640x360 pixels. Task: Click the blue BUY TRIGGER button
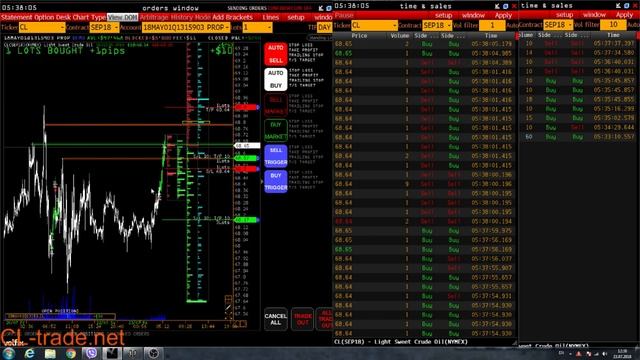(276, 181)
